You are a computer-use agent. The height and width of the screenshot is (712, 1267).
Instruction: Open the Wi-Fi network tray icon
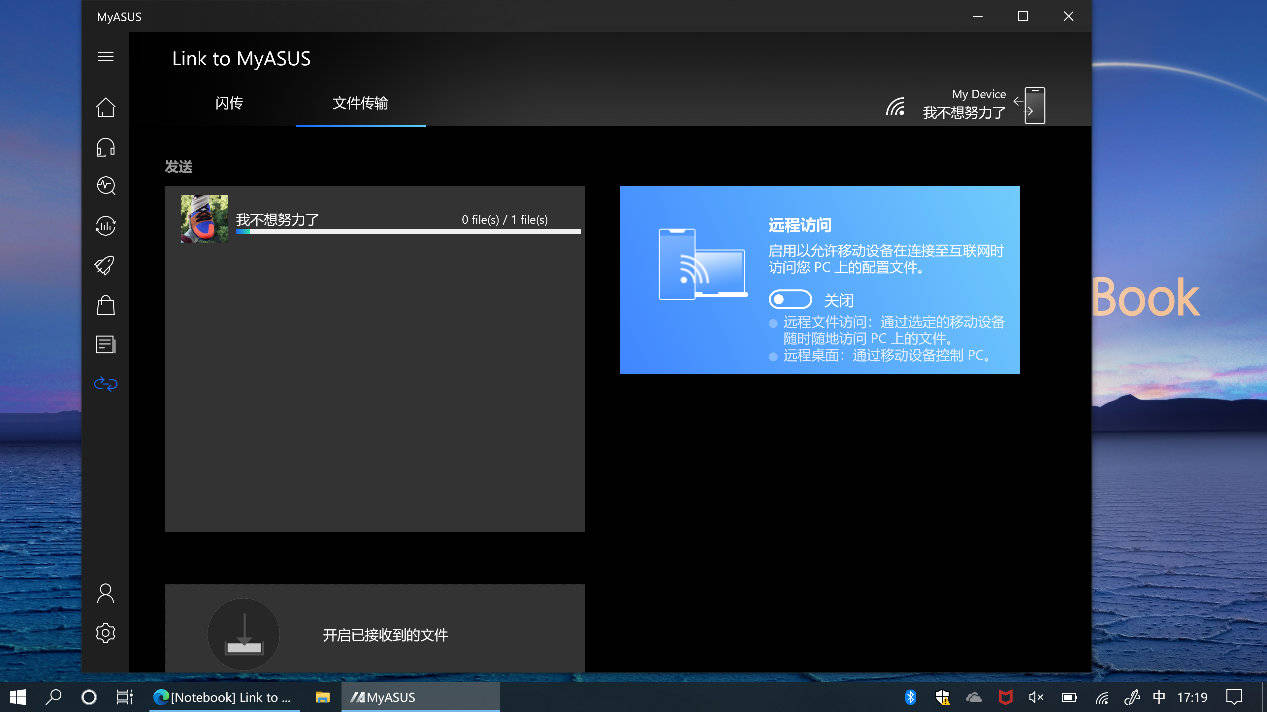(1101, 697)
